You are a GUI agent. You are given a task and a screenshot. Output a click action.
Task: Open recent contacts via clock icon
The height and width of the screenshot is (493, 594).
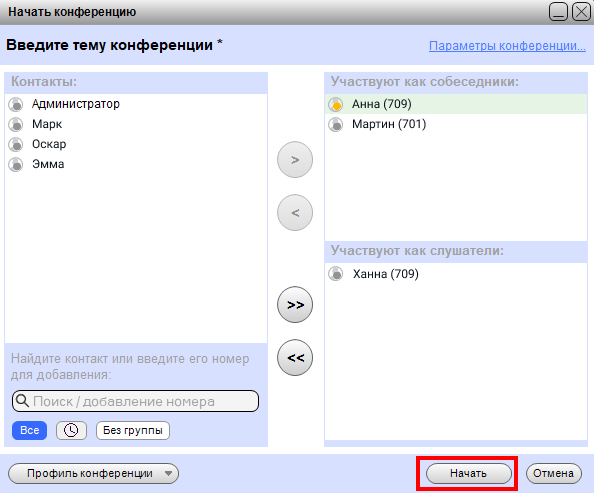point(71,430)
